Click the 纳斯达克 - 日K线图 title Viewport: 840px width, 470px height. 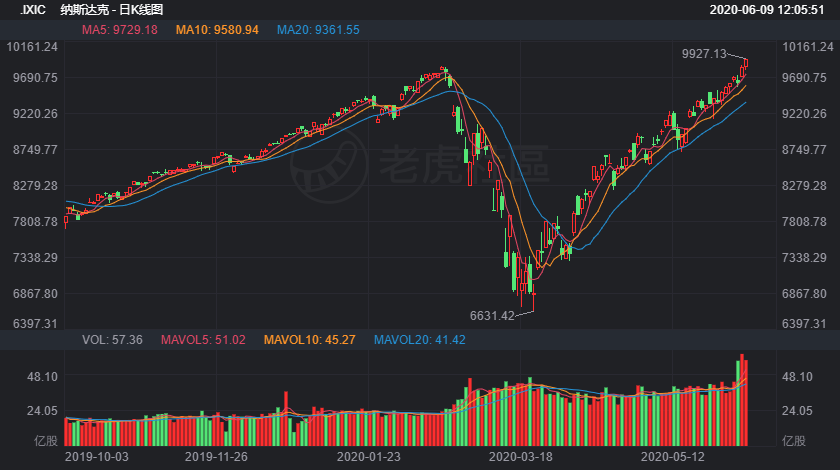pos(111,10)
